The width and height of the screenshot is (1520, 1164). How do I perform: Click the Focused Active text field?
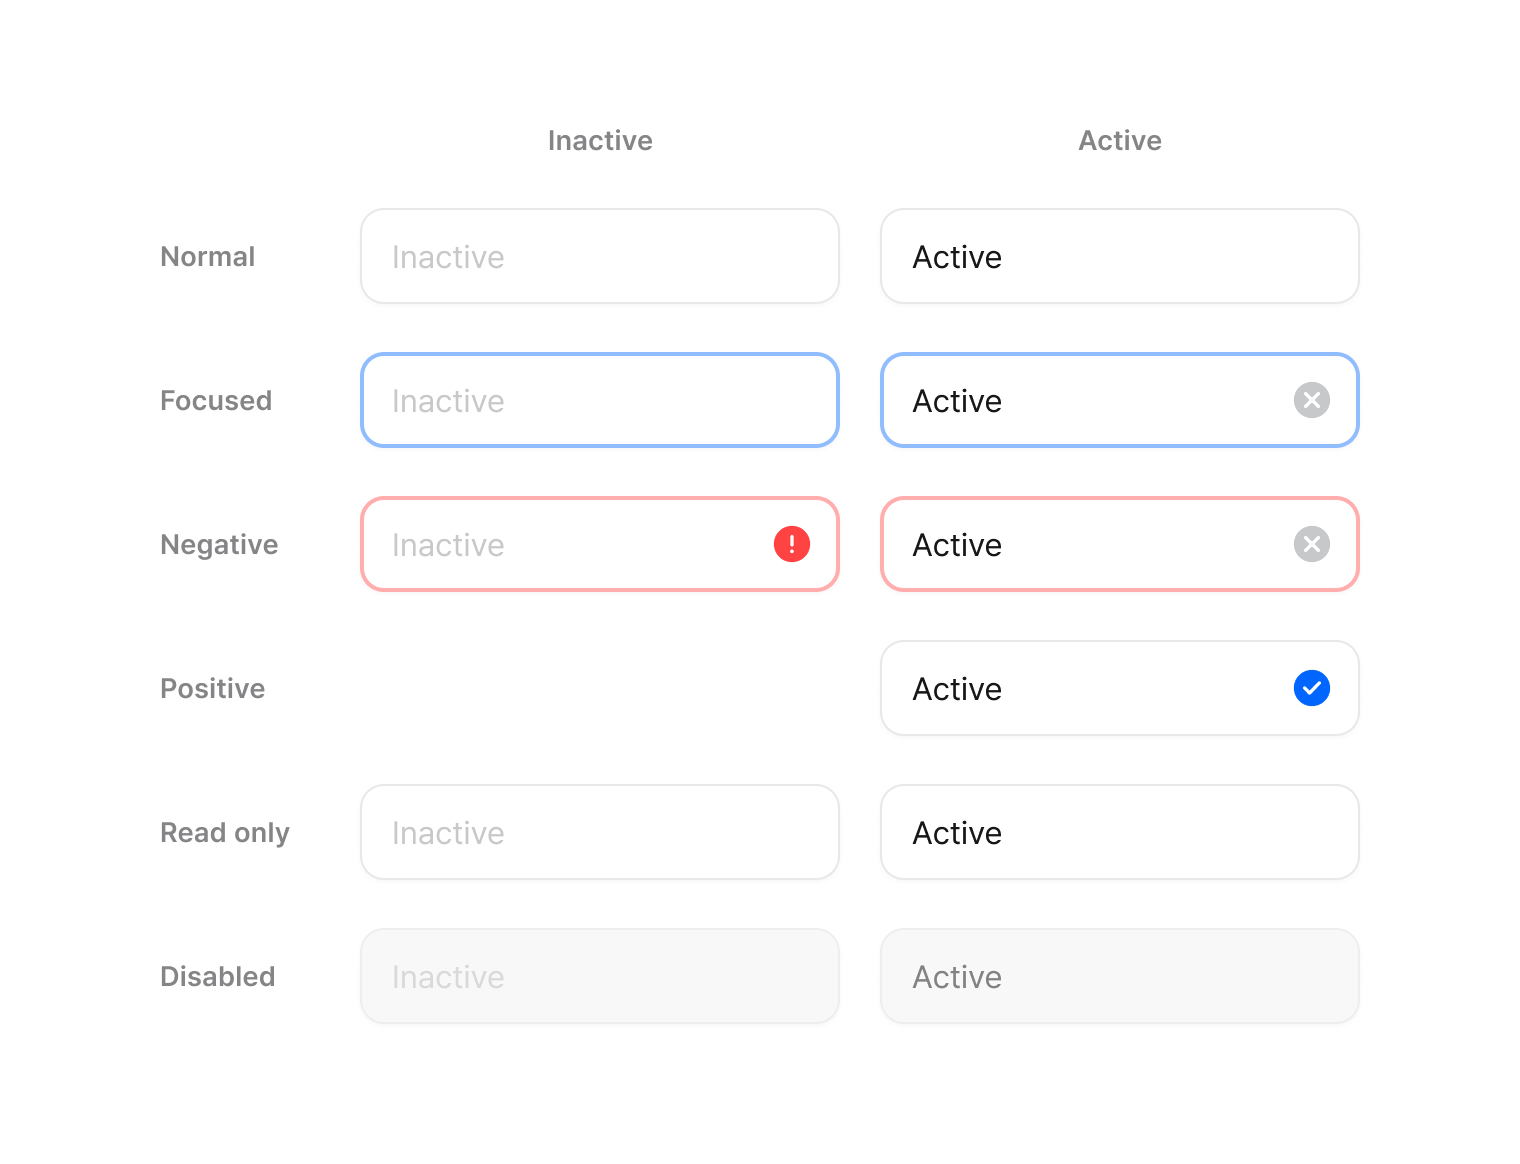(x=1080, y=400)
